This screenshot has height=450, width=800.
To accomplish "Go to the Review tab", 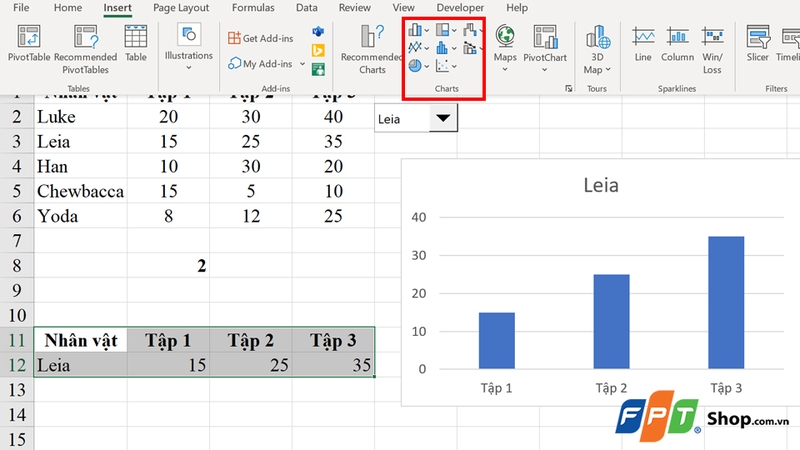I will coord(355,8).
